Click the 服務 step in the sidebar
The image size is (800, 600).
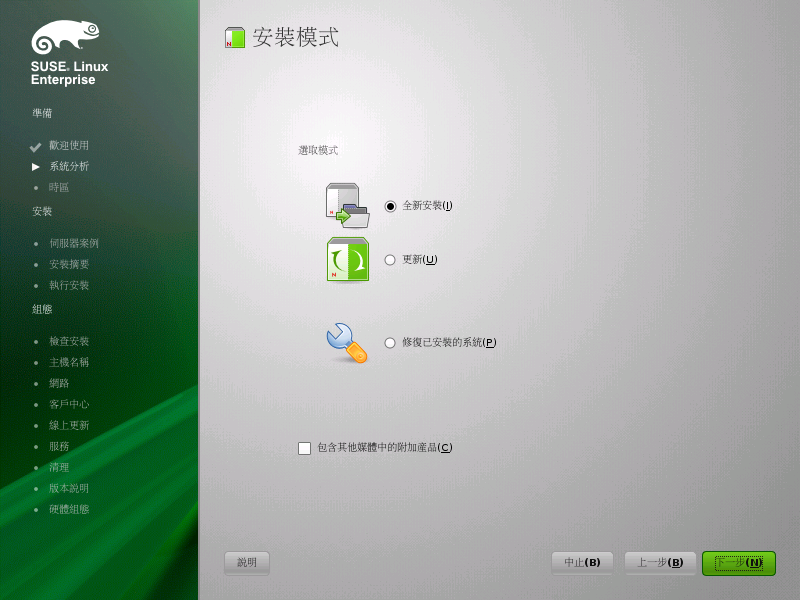click(x=59, y=446)
